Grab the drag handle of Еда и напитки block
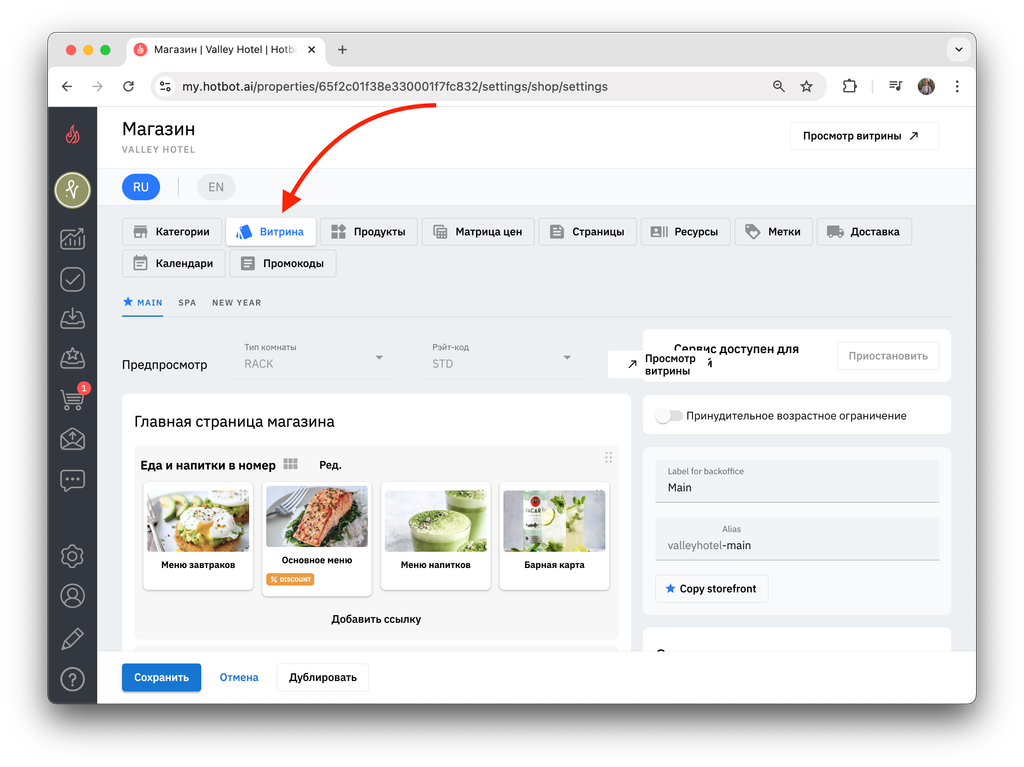Screen dimensions: 1024x767 coord(608,457)
